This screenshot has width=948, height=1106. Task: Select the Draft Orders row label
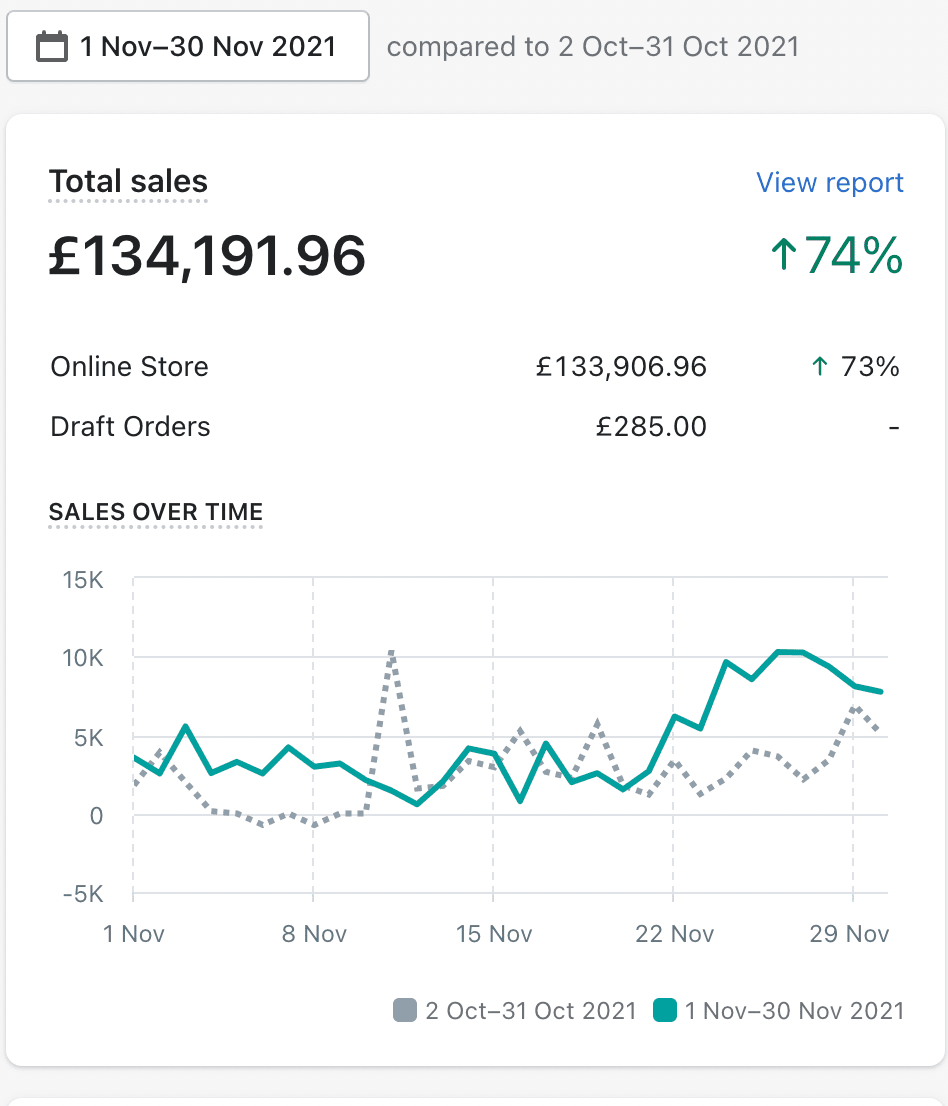(x=130, y=427)
